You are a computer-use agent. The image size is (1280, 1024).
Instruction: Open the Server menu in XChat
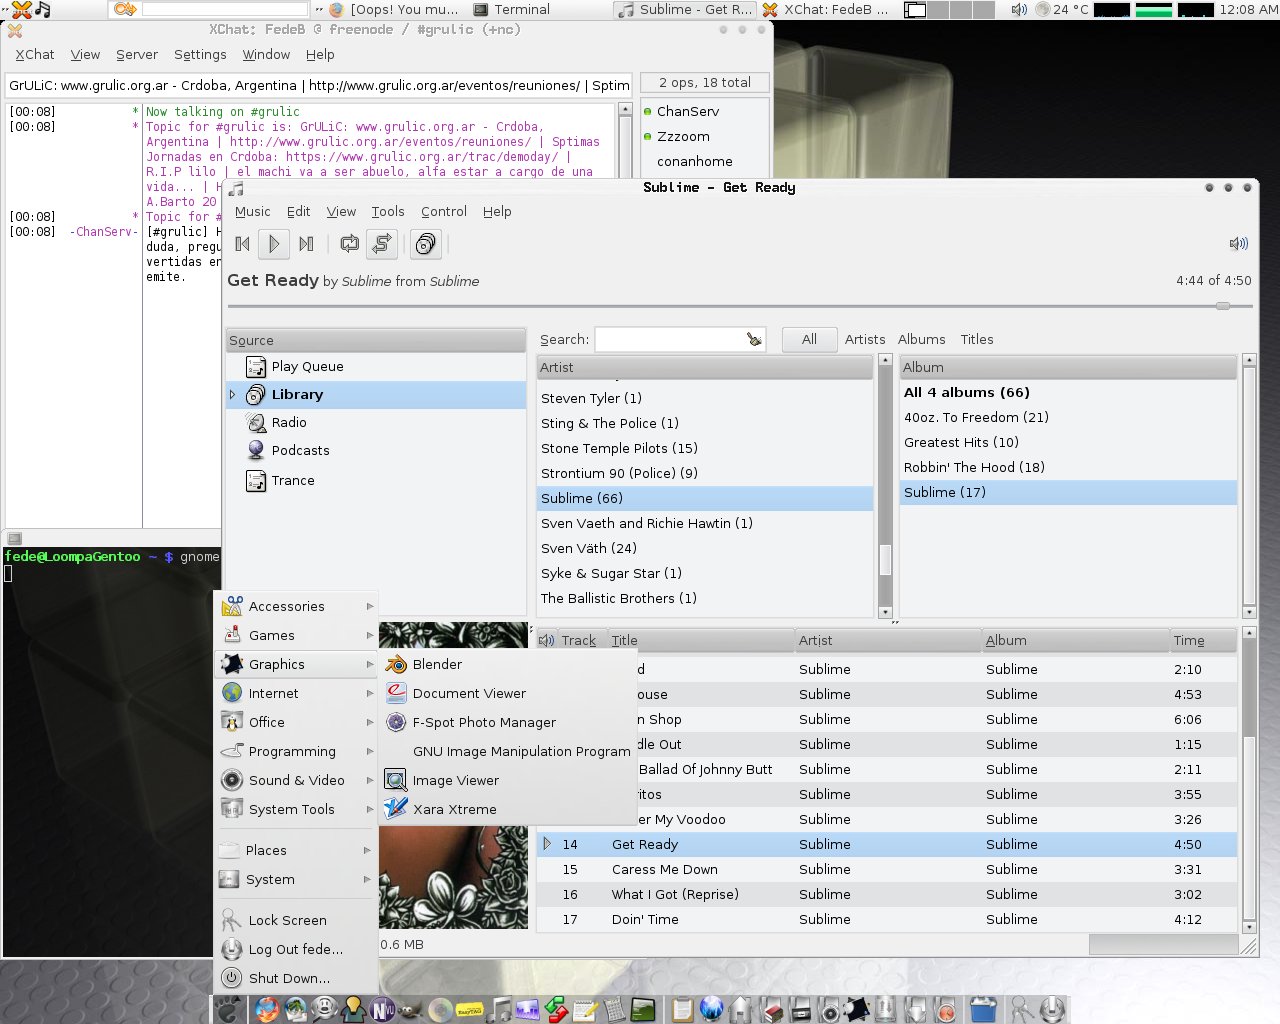[x=137, y=54]
